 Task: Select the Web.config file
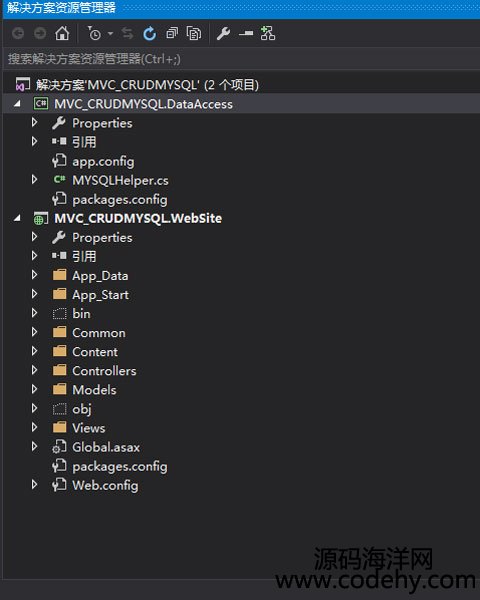coord(105,485)
